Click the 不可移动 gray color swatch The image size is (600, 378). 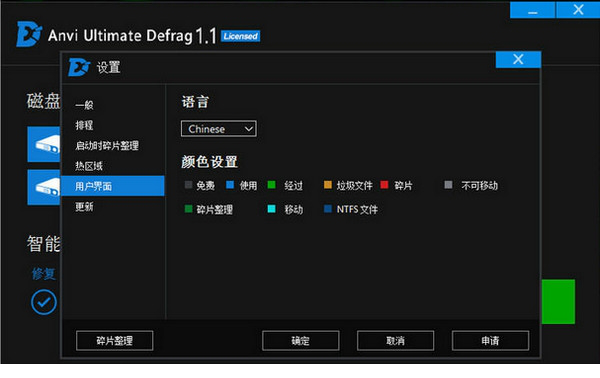coord(448,185)
